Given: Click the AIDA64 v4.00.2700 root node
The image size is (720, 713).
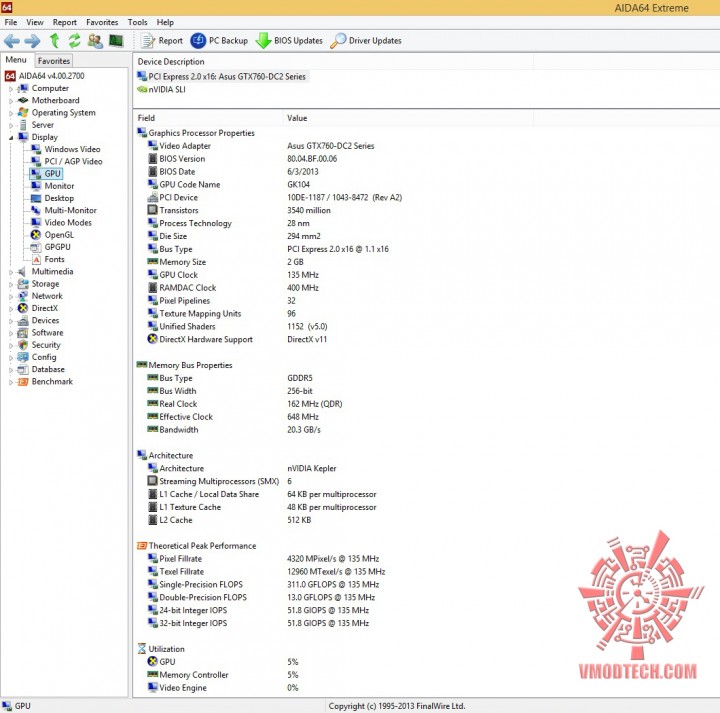Looking at the screenshot, I should click(51, 76).
